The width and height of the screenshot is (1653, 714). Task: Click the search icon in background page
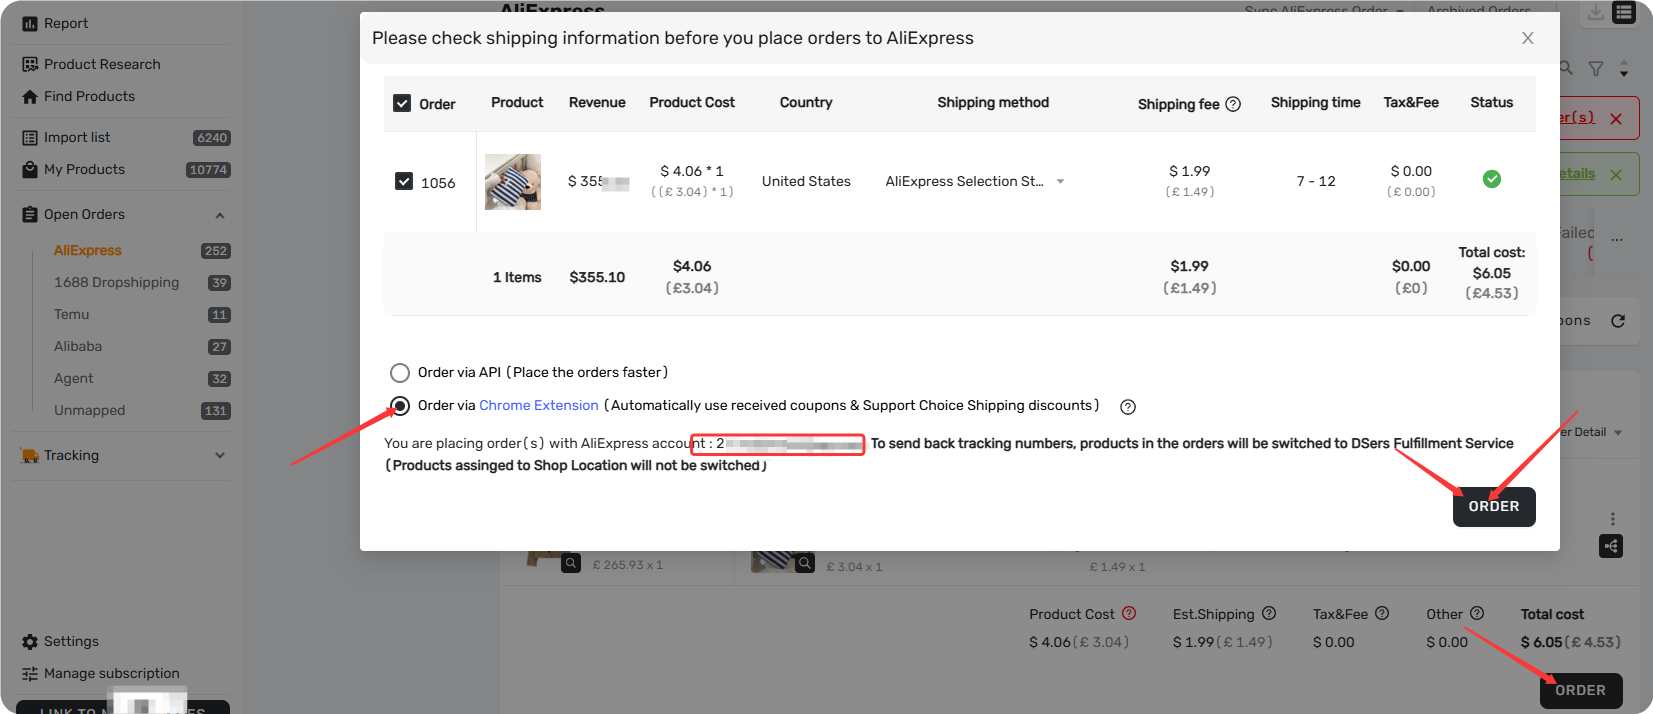point(1566,68)
